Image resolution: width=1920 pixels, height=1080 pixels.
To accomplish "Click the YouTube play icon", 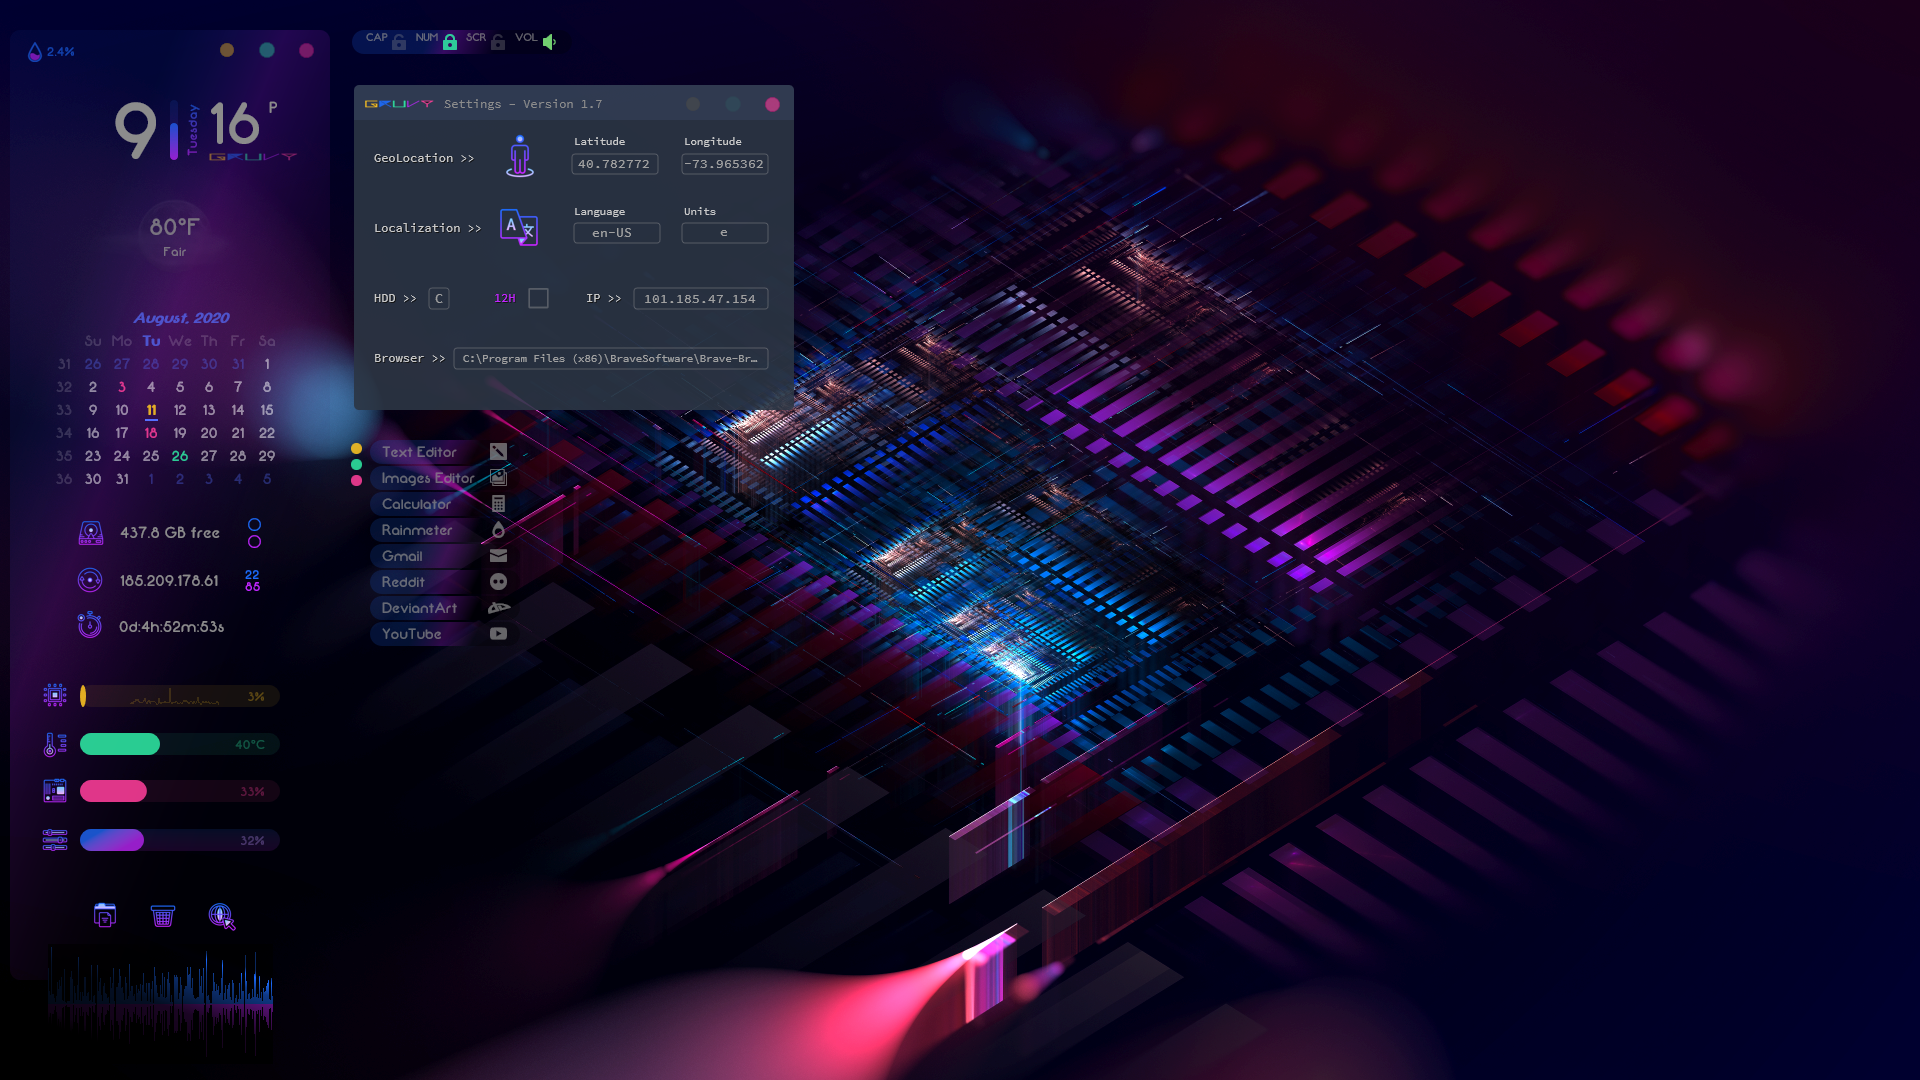I will (498, 634).
